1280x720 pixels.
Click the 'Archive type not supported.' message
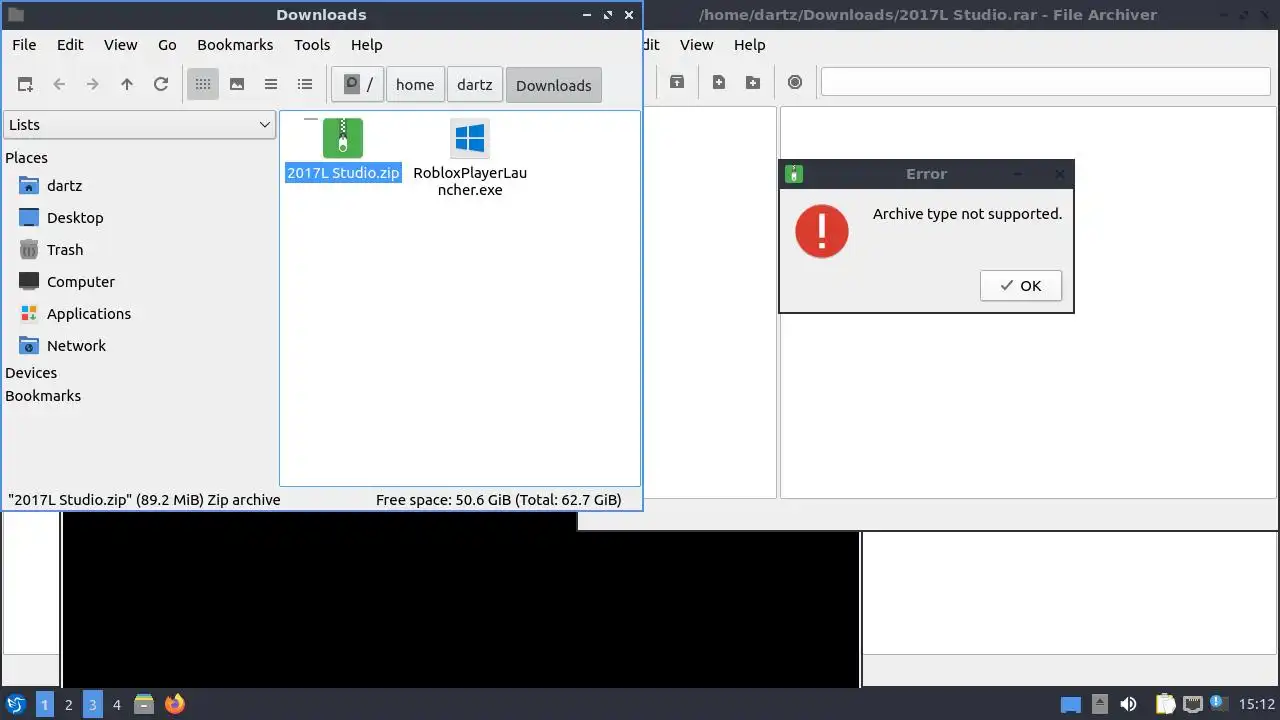pos(967,214)
